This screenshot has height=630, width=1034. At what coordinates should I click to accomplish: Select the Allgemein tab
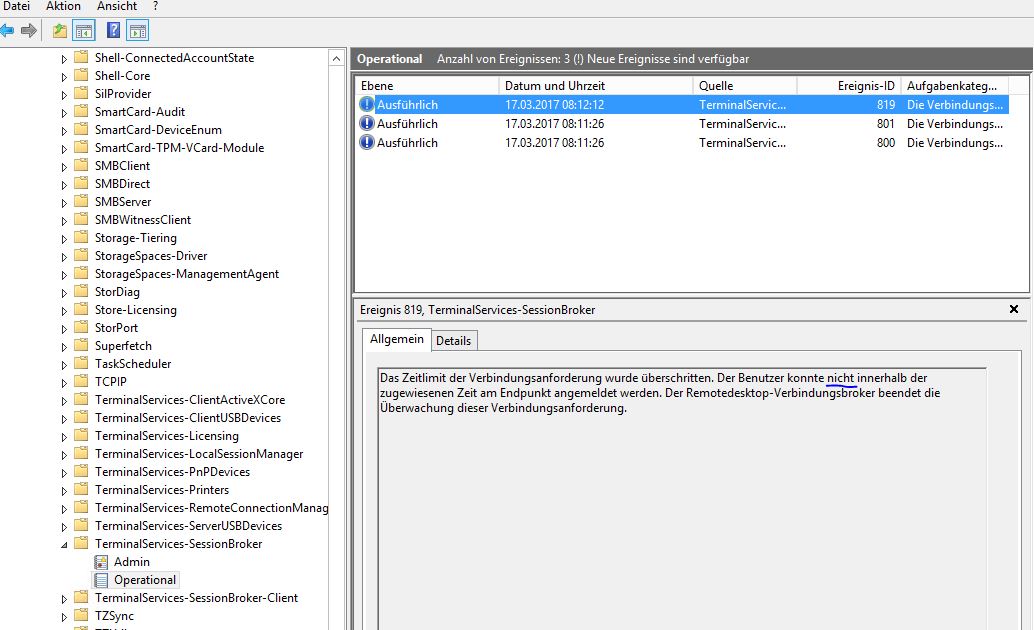(396, 340)
